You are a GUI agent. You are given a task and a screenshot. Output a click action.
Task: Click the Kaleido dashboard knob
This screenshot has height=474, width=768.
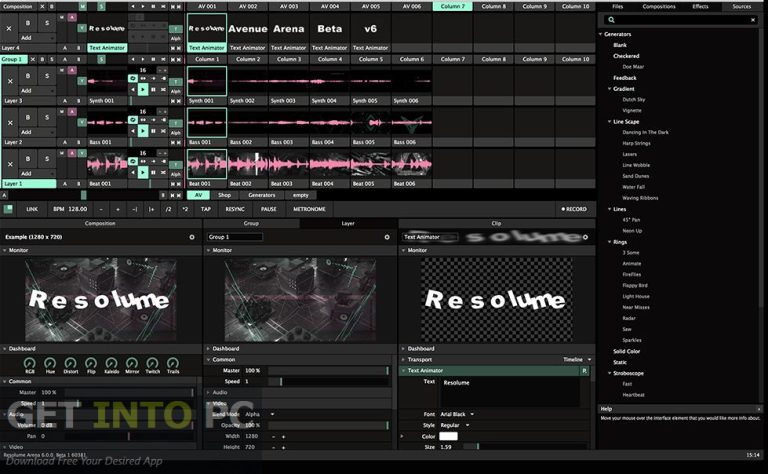pyautogui.click(x=112, y=363)
